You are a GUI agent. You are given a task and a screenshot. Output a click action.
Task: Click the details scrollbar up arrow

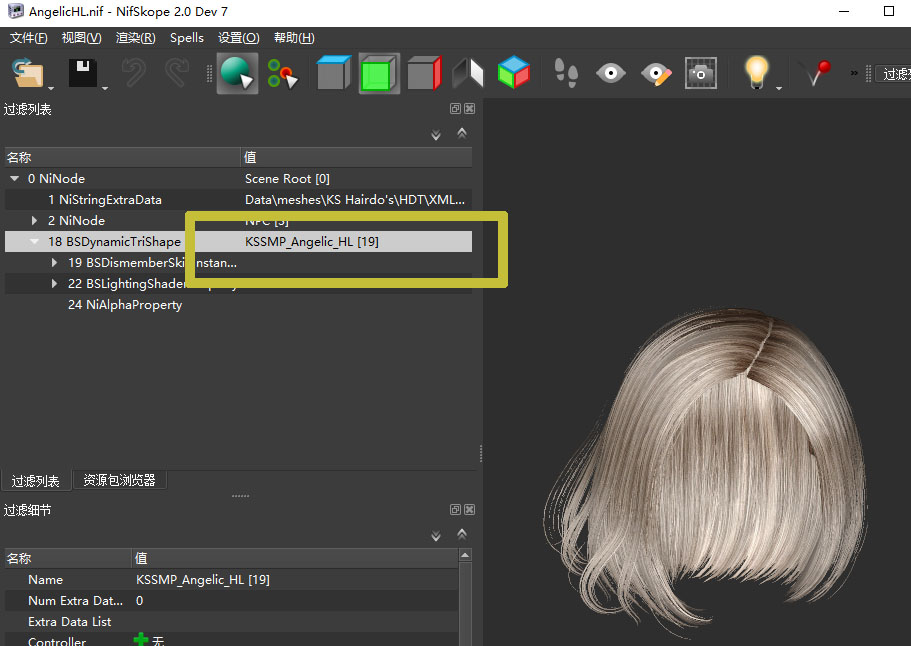point(464,555)
